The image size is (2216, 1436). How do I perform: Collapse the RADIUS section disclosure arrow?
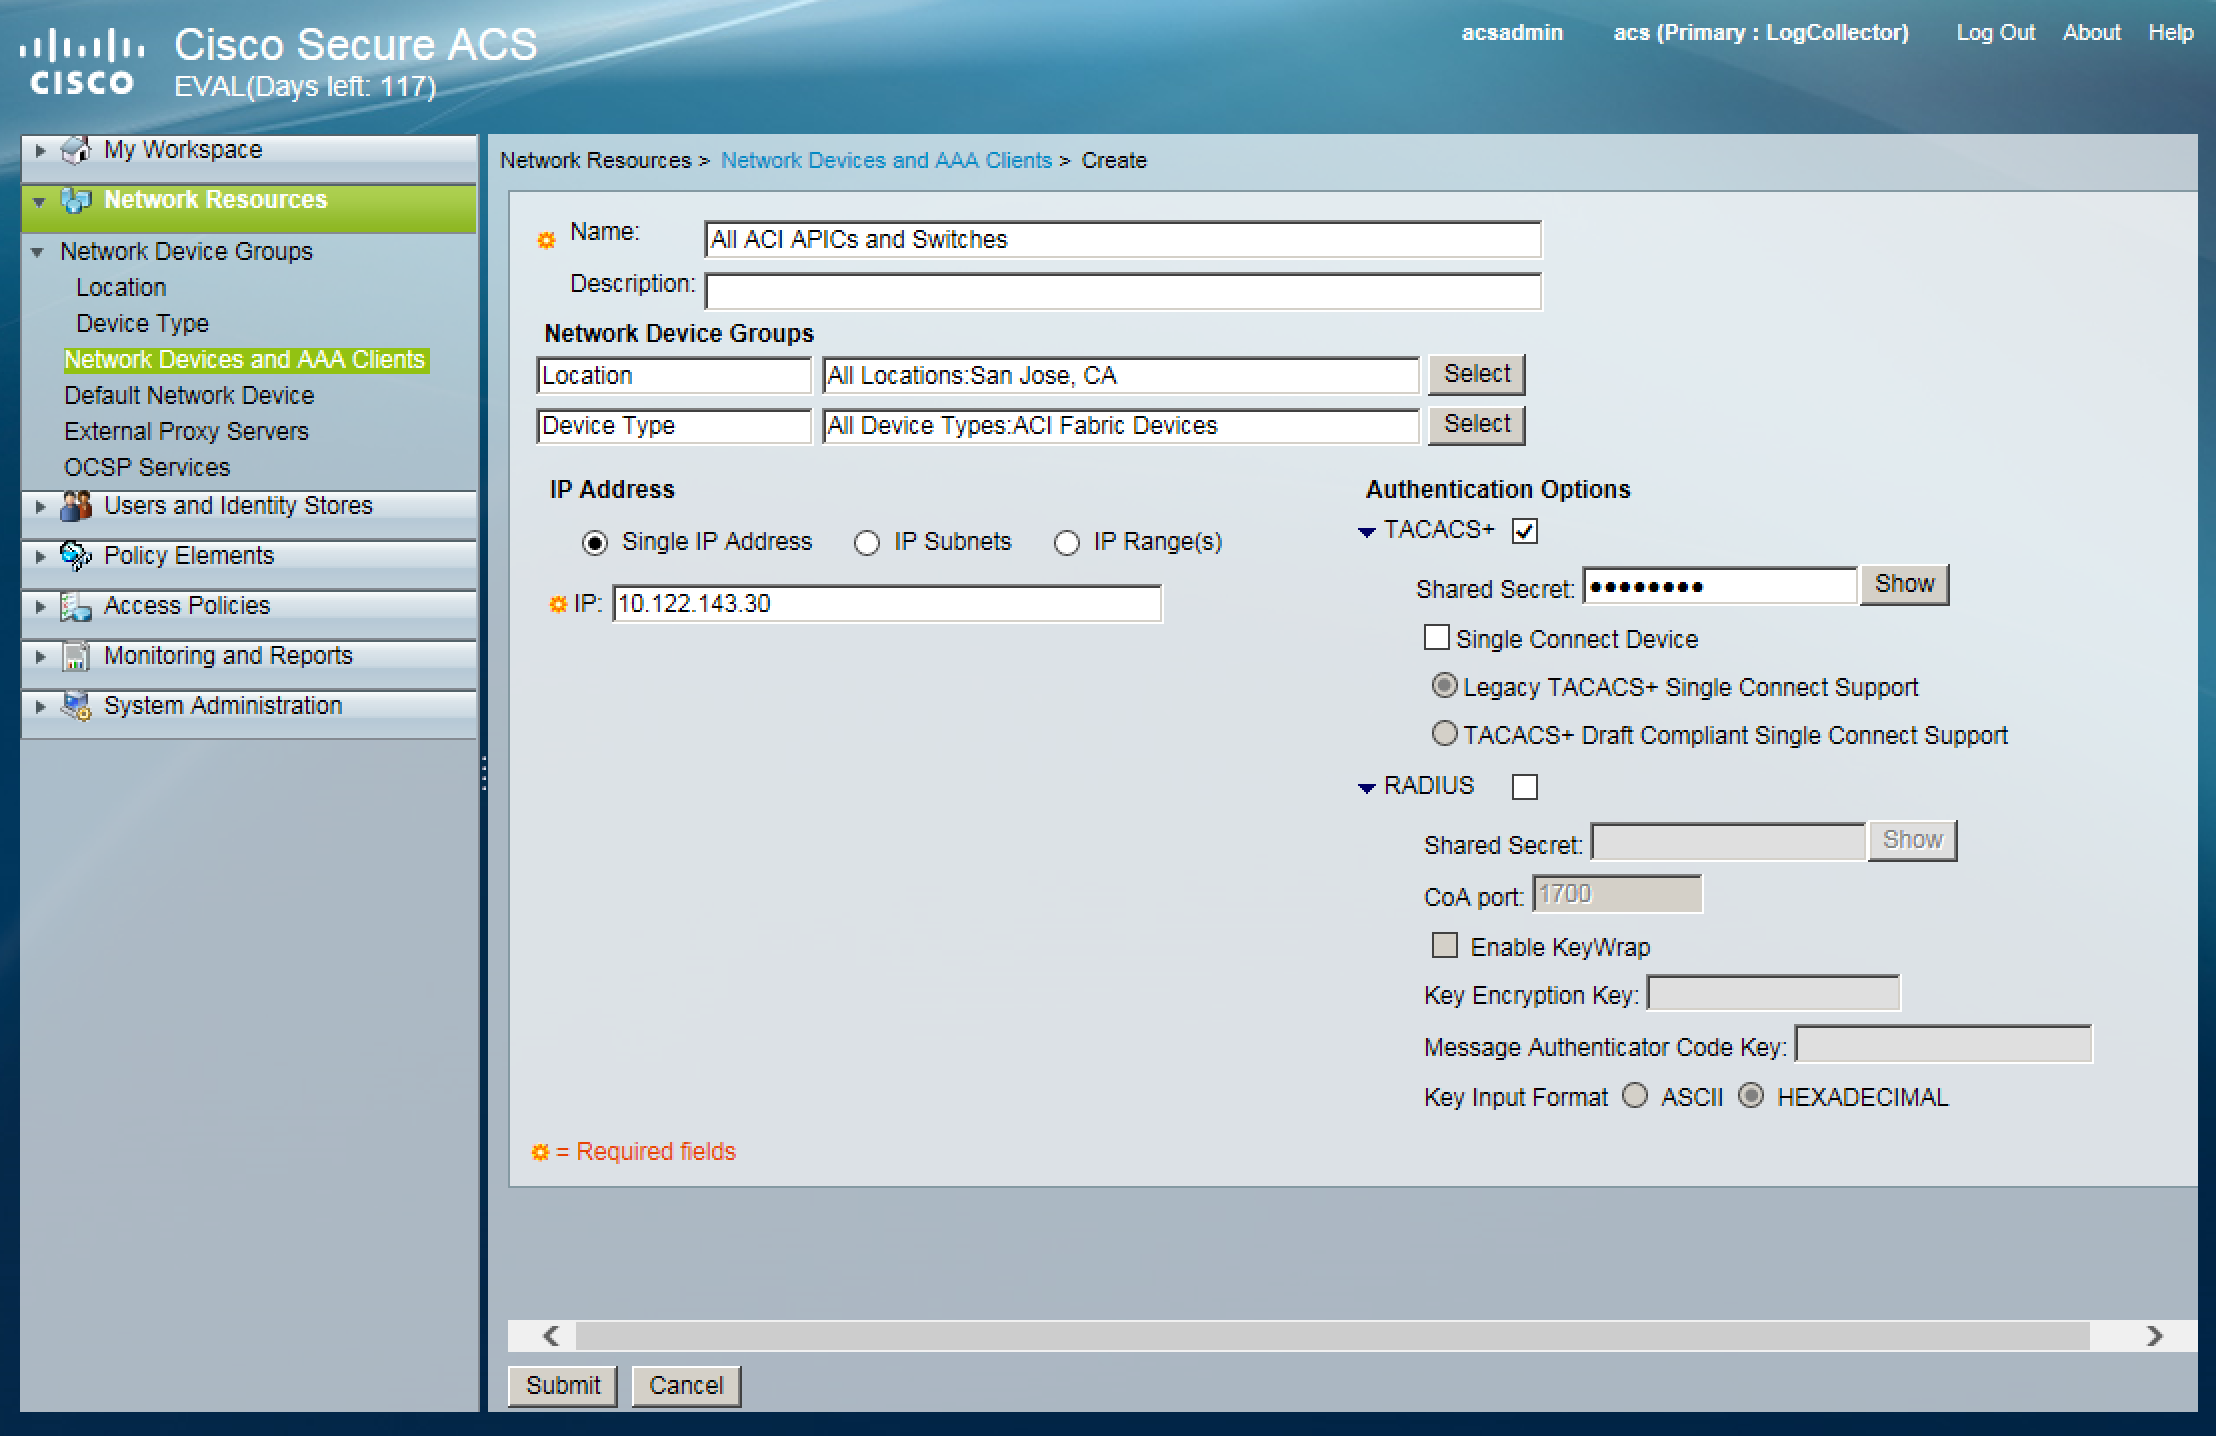1367,788
